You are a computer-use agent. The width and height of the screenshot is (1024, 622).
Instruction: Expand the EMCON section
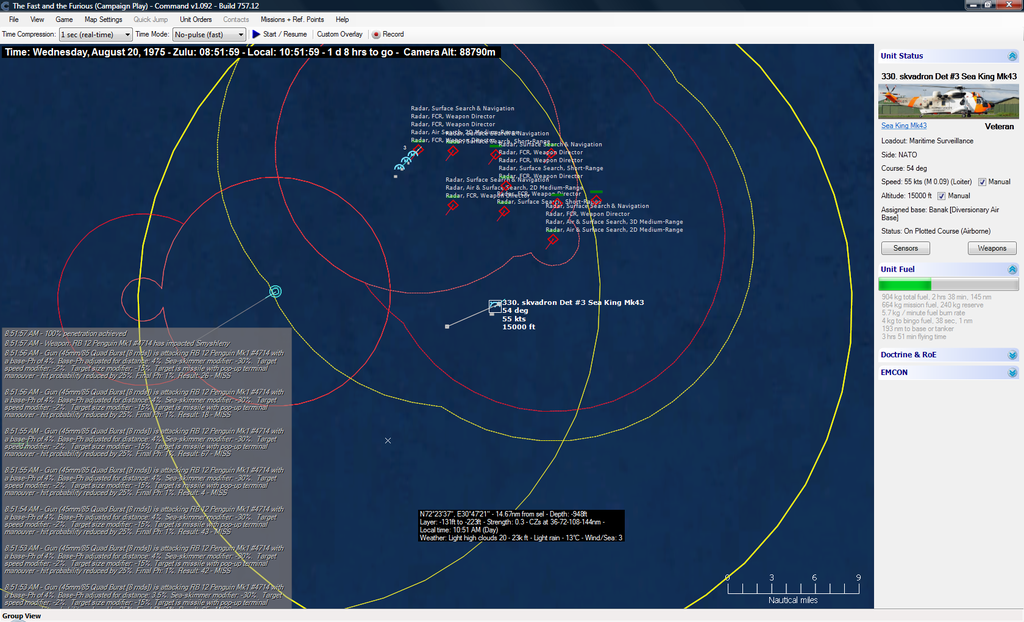pyautogui.click(x=1011, y=373)
